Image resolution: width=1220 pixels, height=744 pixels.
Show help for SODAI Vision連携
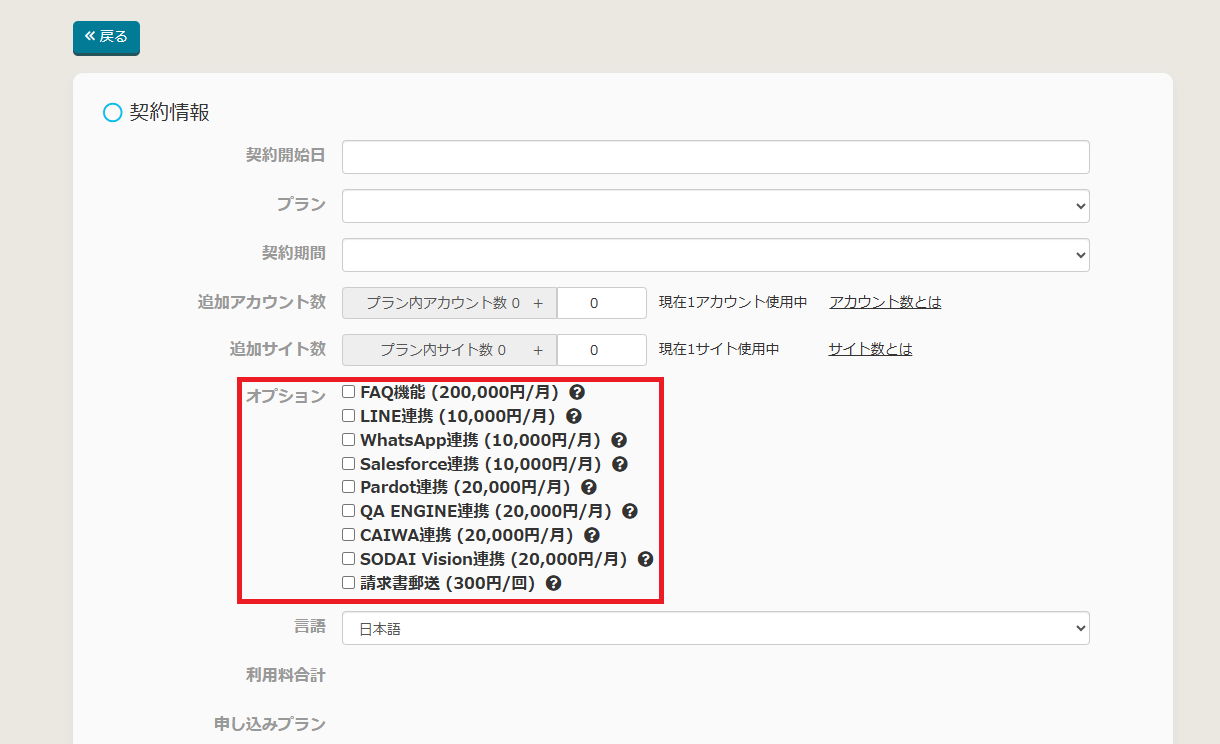click(x=646, y=559)
